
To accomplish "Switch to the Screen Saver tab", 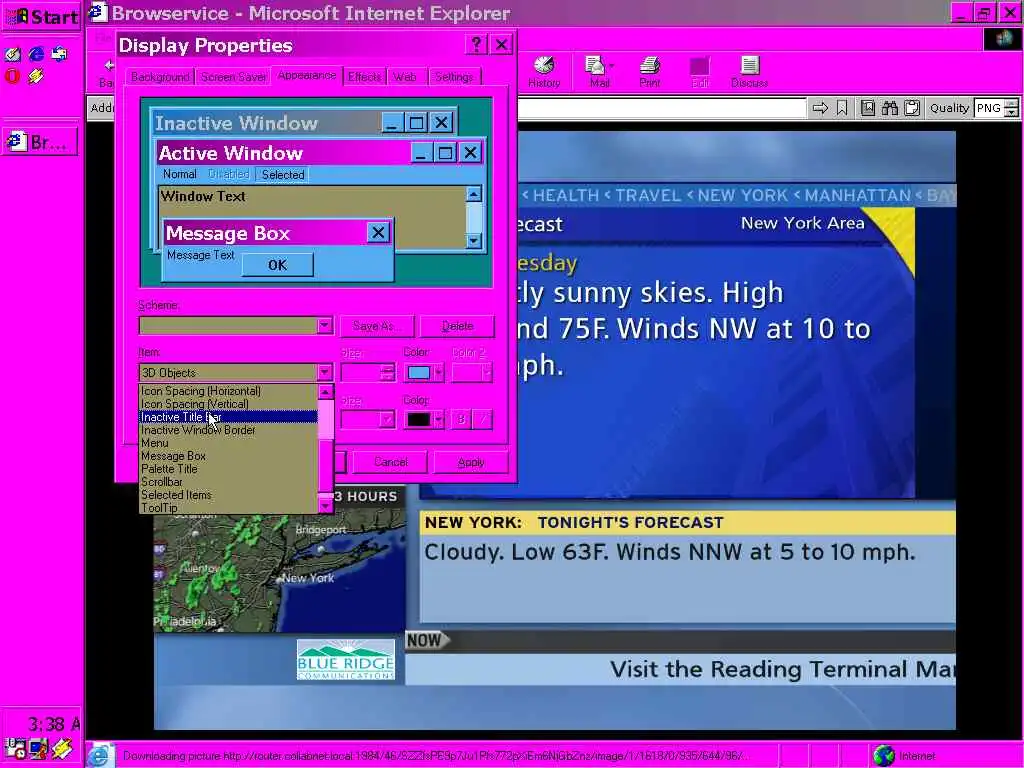I will coord(232,77).
